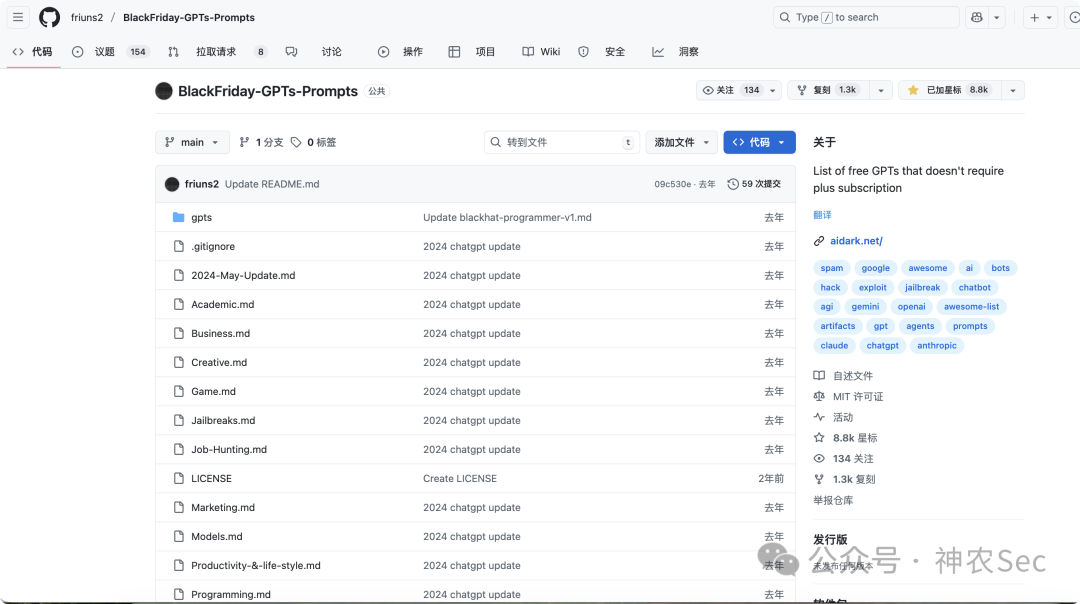Expand the main branch dropdown
1080x604 pixels.
pyautogui.click(x=191, y=142)
